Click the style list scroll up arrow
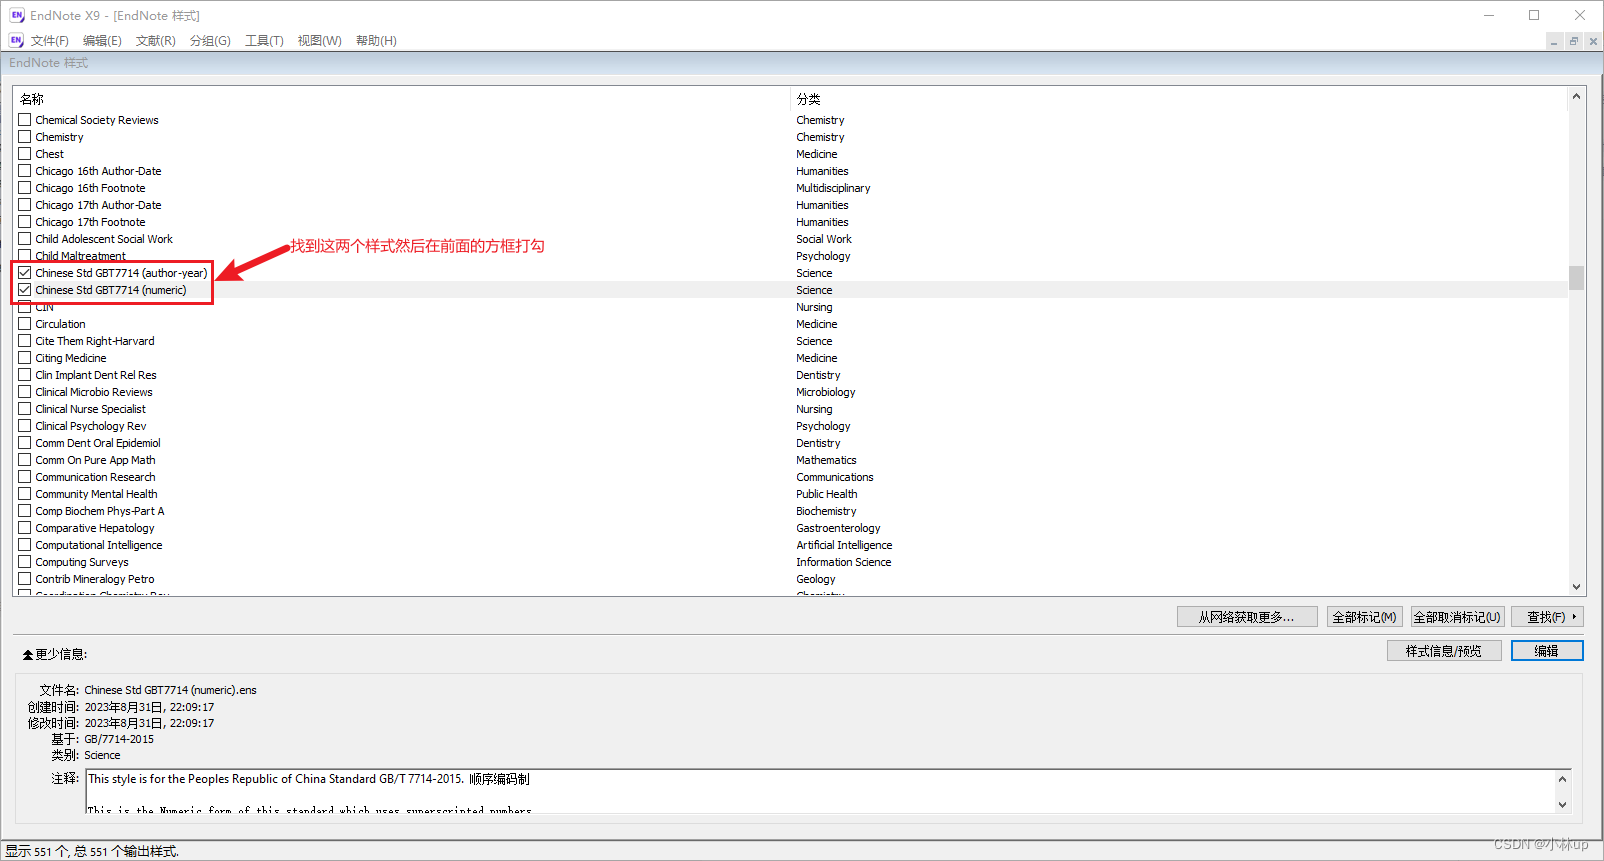Screen dimensions: 1604x861 coord(1576,97)
